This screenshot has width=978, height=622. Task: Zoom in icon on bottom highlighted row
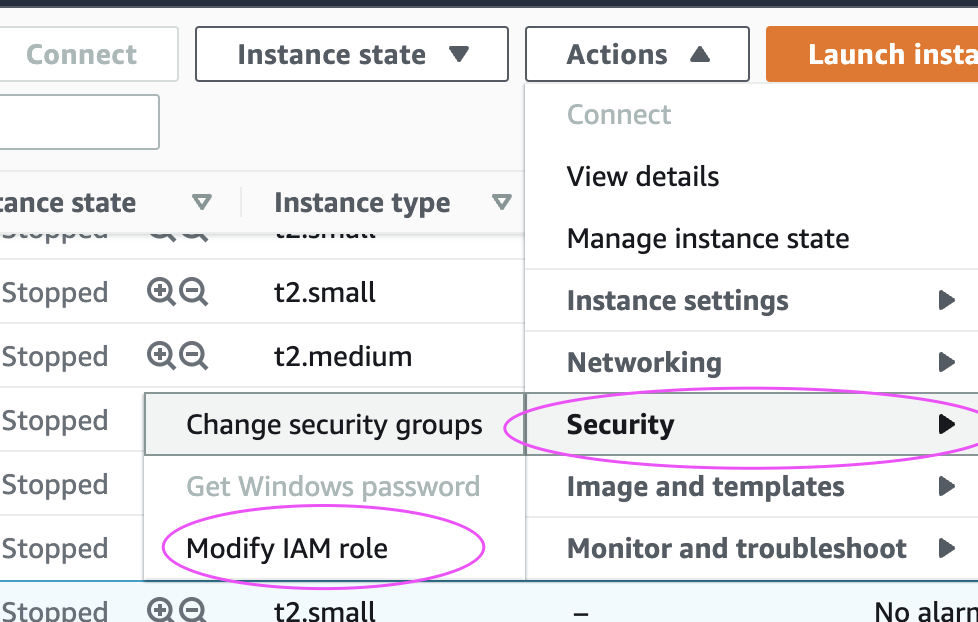[160, 609]
